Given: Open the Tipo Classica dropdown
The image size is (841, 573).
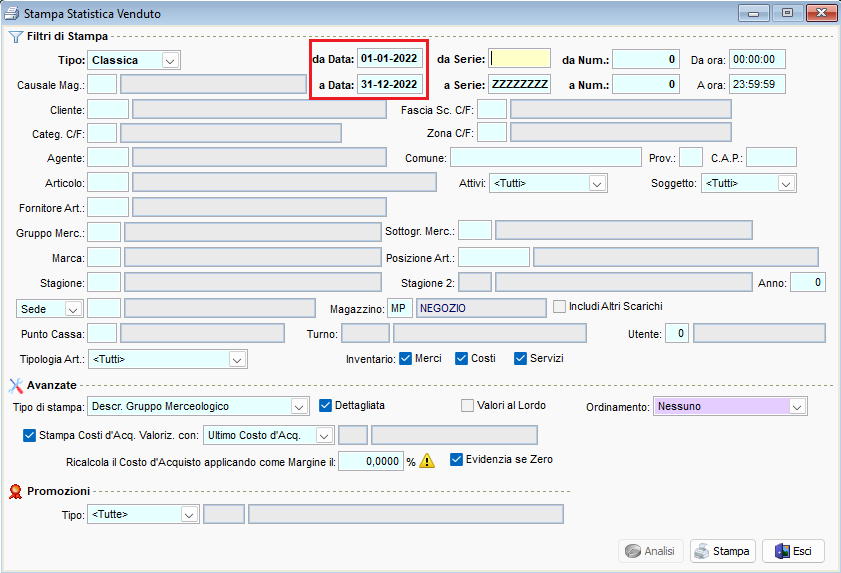Looking at the screenshot, I should (169, 60).
